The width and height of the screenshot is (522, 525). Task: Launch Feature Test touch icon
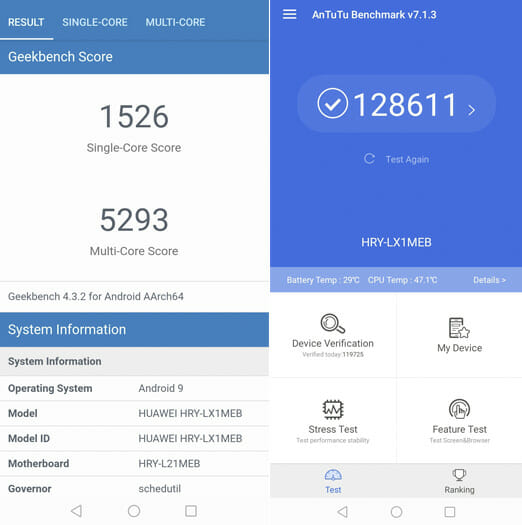tap(459, 409)
